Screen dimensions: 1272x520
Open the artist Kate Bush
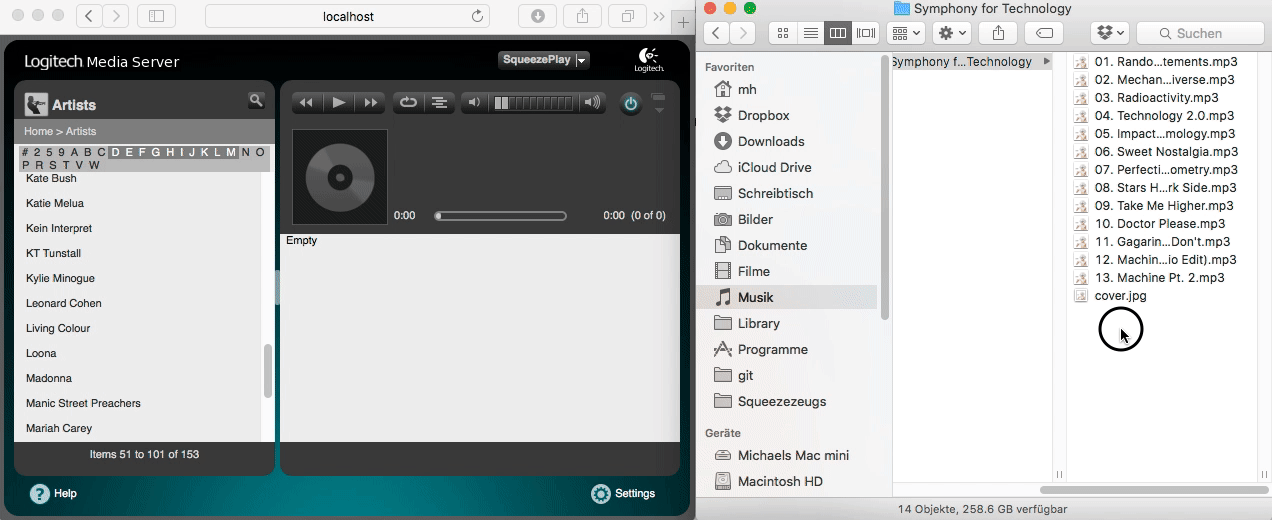(x=51, y=178)
